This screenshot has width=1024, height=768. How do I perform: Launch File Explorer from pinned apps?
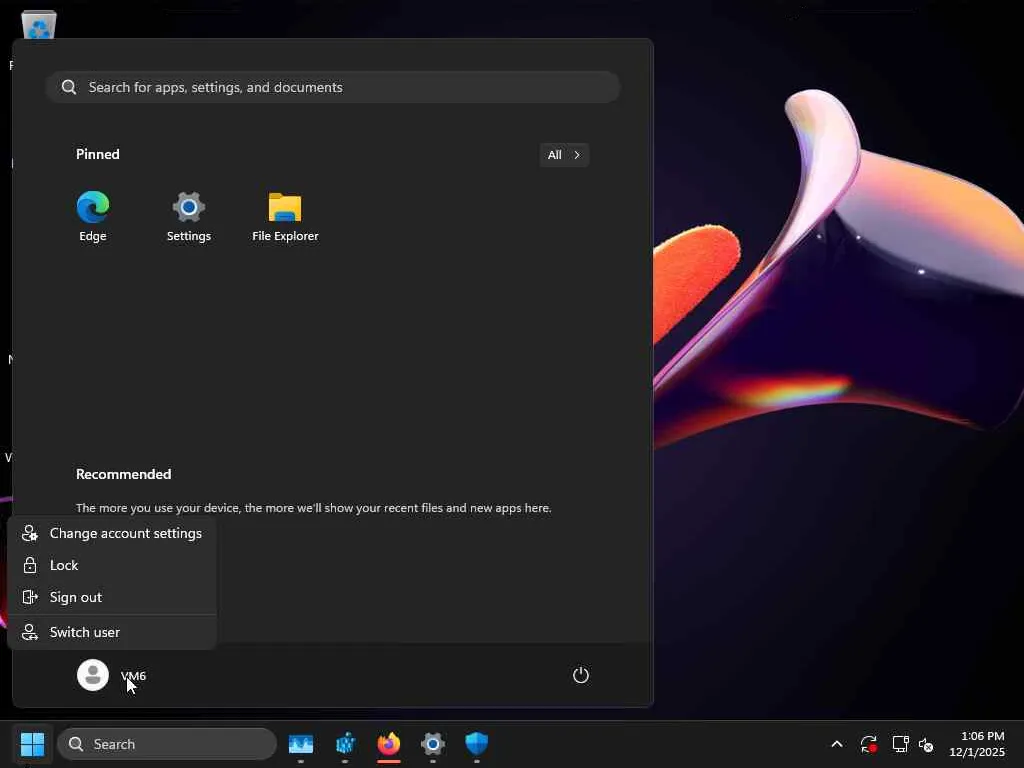point(285,217)
